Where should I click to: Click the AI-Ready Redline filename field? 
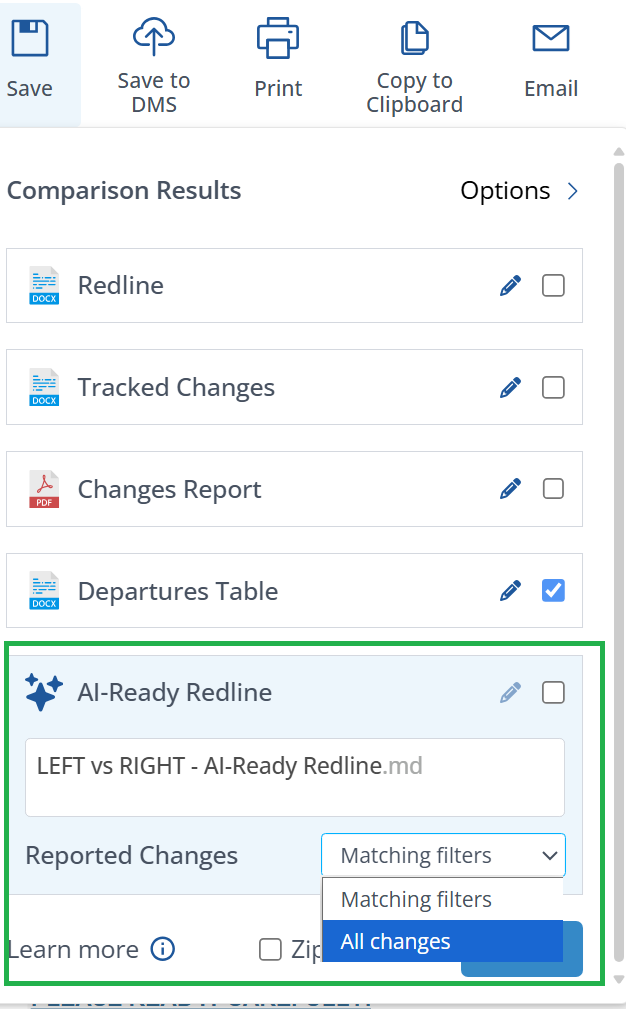coord(295,778)
